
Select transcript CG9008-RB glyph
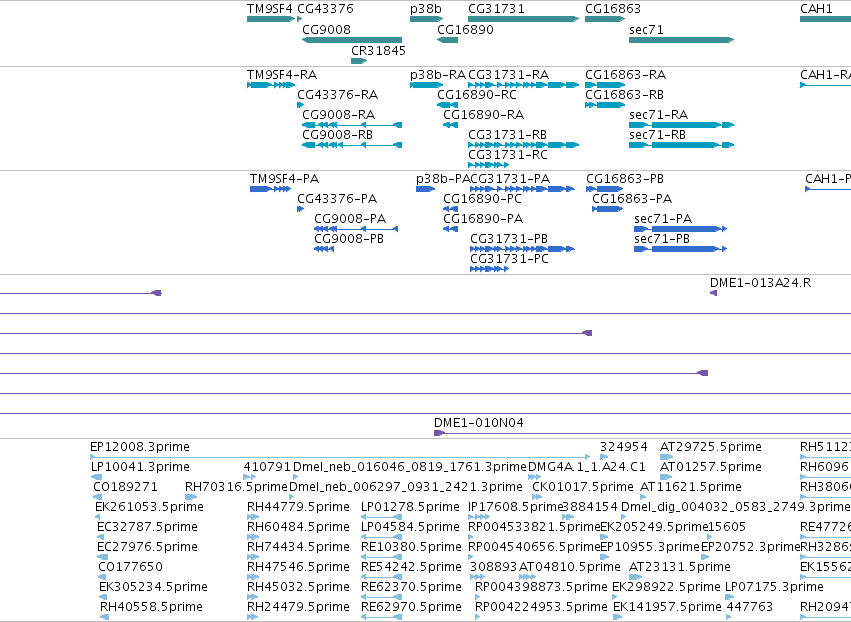[352, 145]
